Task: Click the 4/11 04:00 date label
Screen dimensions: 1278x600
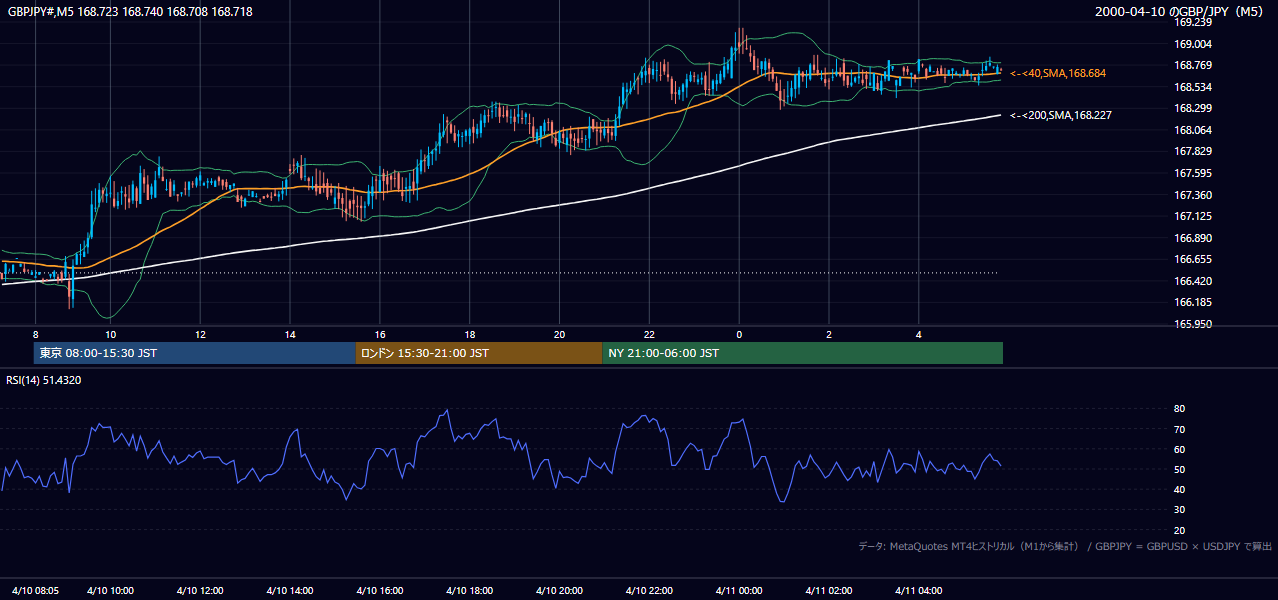Action: pos(919,590)
